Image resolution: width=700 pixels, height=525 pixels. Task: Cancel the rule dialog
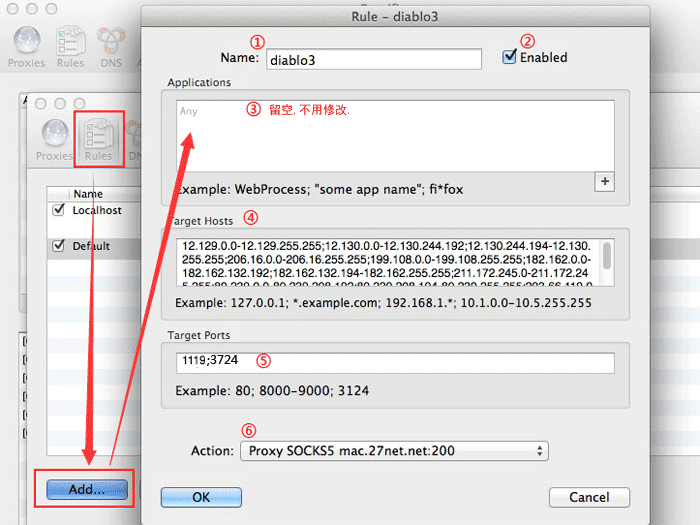(589, 497)
